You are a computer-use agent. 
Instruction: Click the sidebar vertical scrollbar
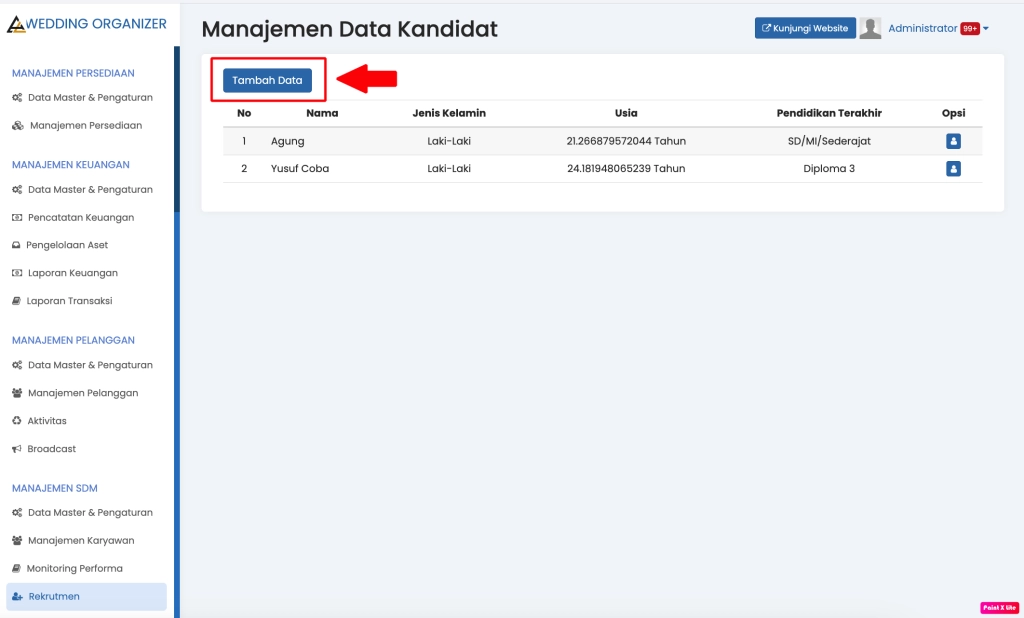177,130
